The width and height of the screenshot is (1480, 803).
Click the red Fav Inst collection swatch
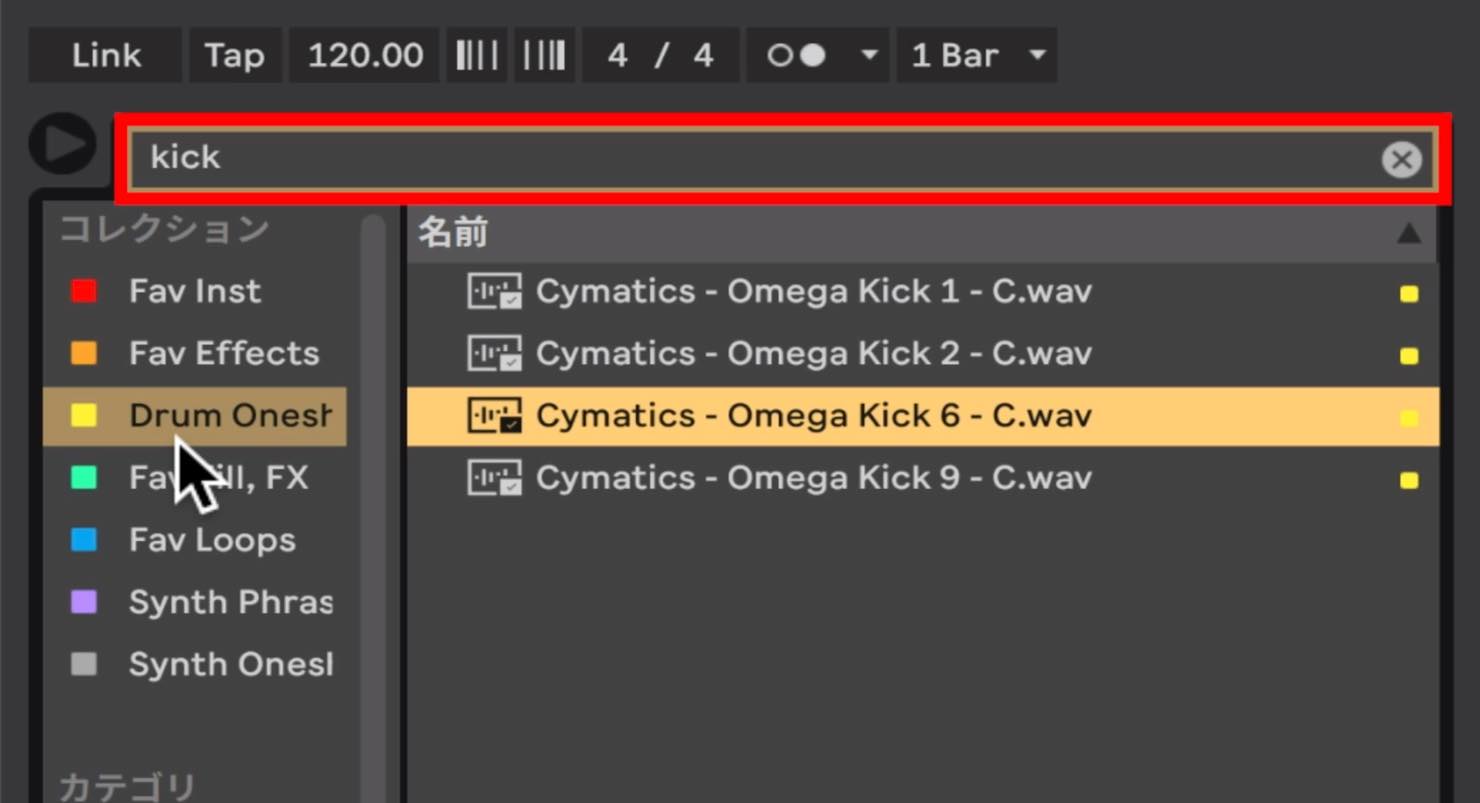(x=84, y=292)
